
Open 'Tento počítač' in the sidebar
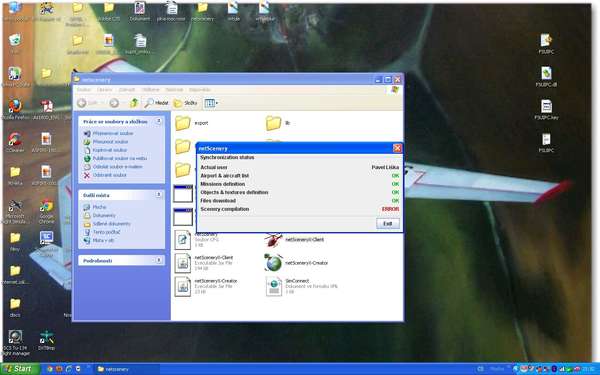click(106, 232)
